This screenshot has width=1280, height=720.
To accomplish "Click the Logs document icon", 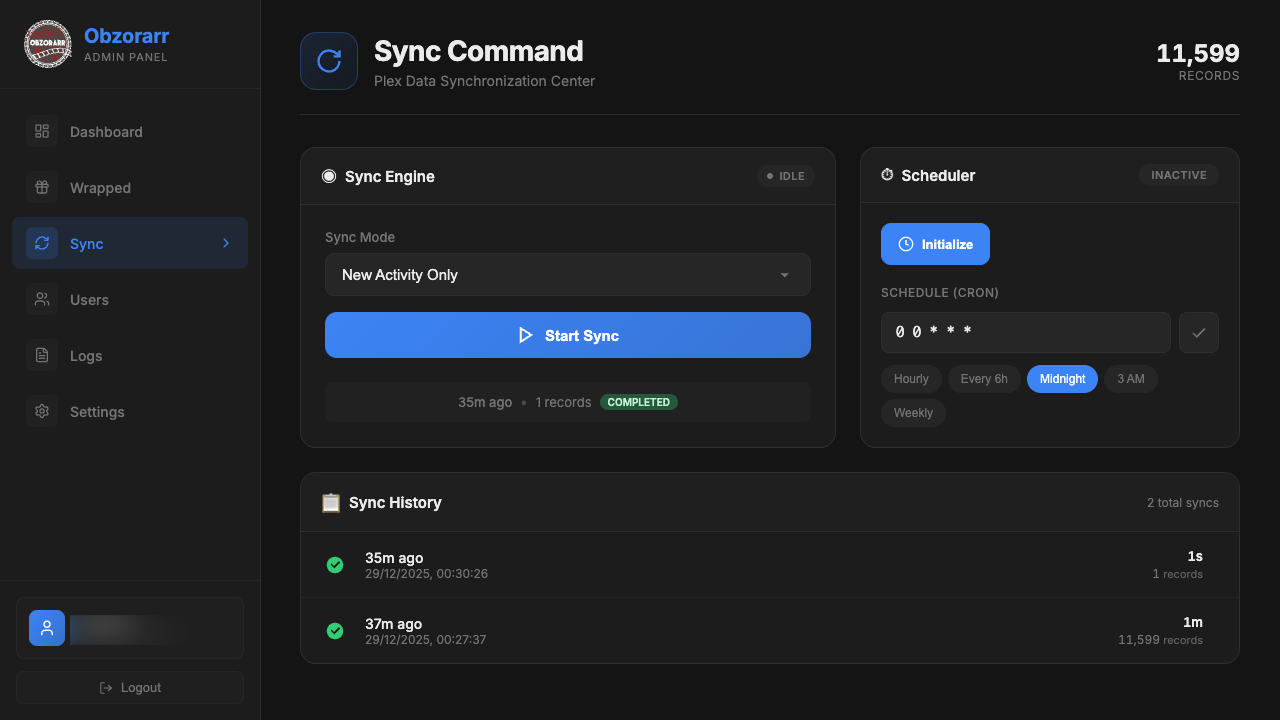I will click(42, 355).
